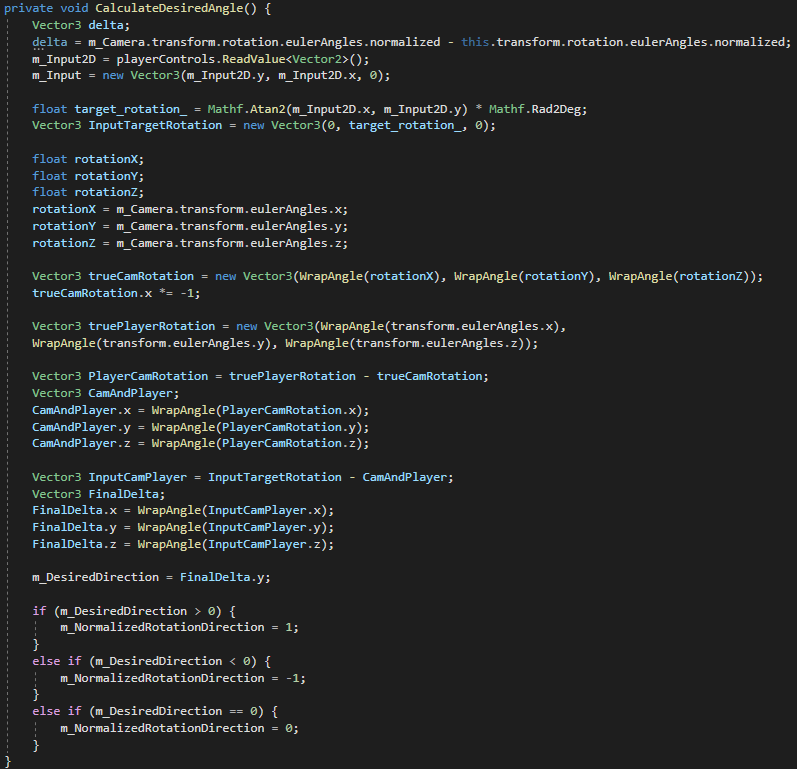Click 'm_NormalizedRotationDirection = -1;' line
797x769 pixels.
[x=183, y=679]
